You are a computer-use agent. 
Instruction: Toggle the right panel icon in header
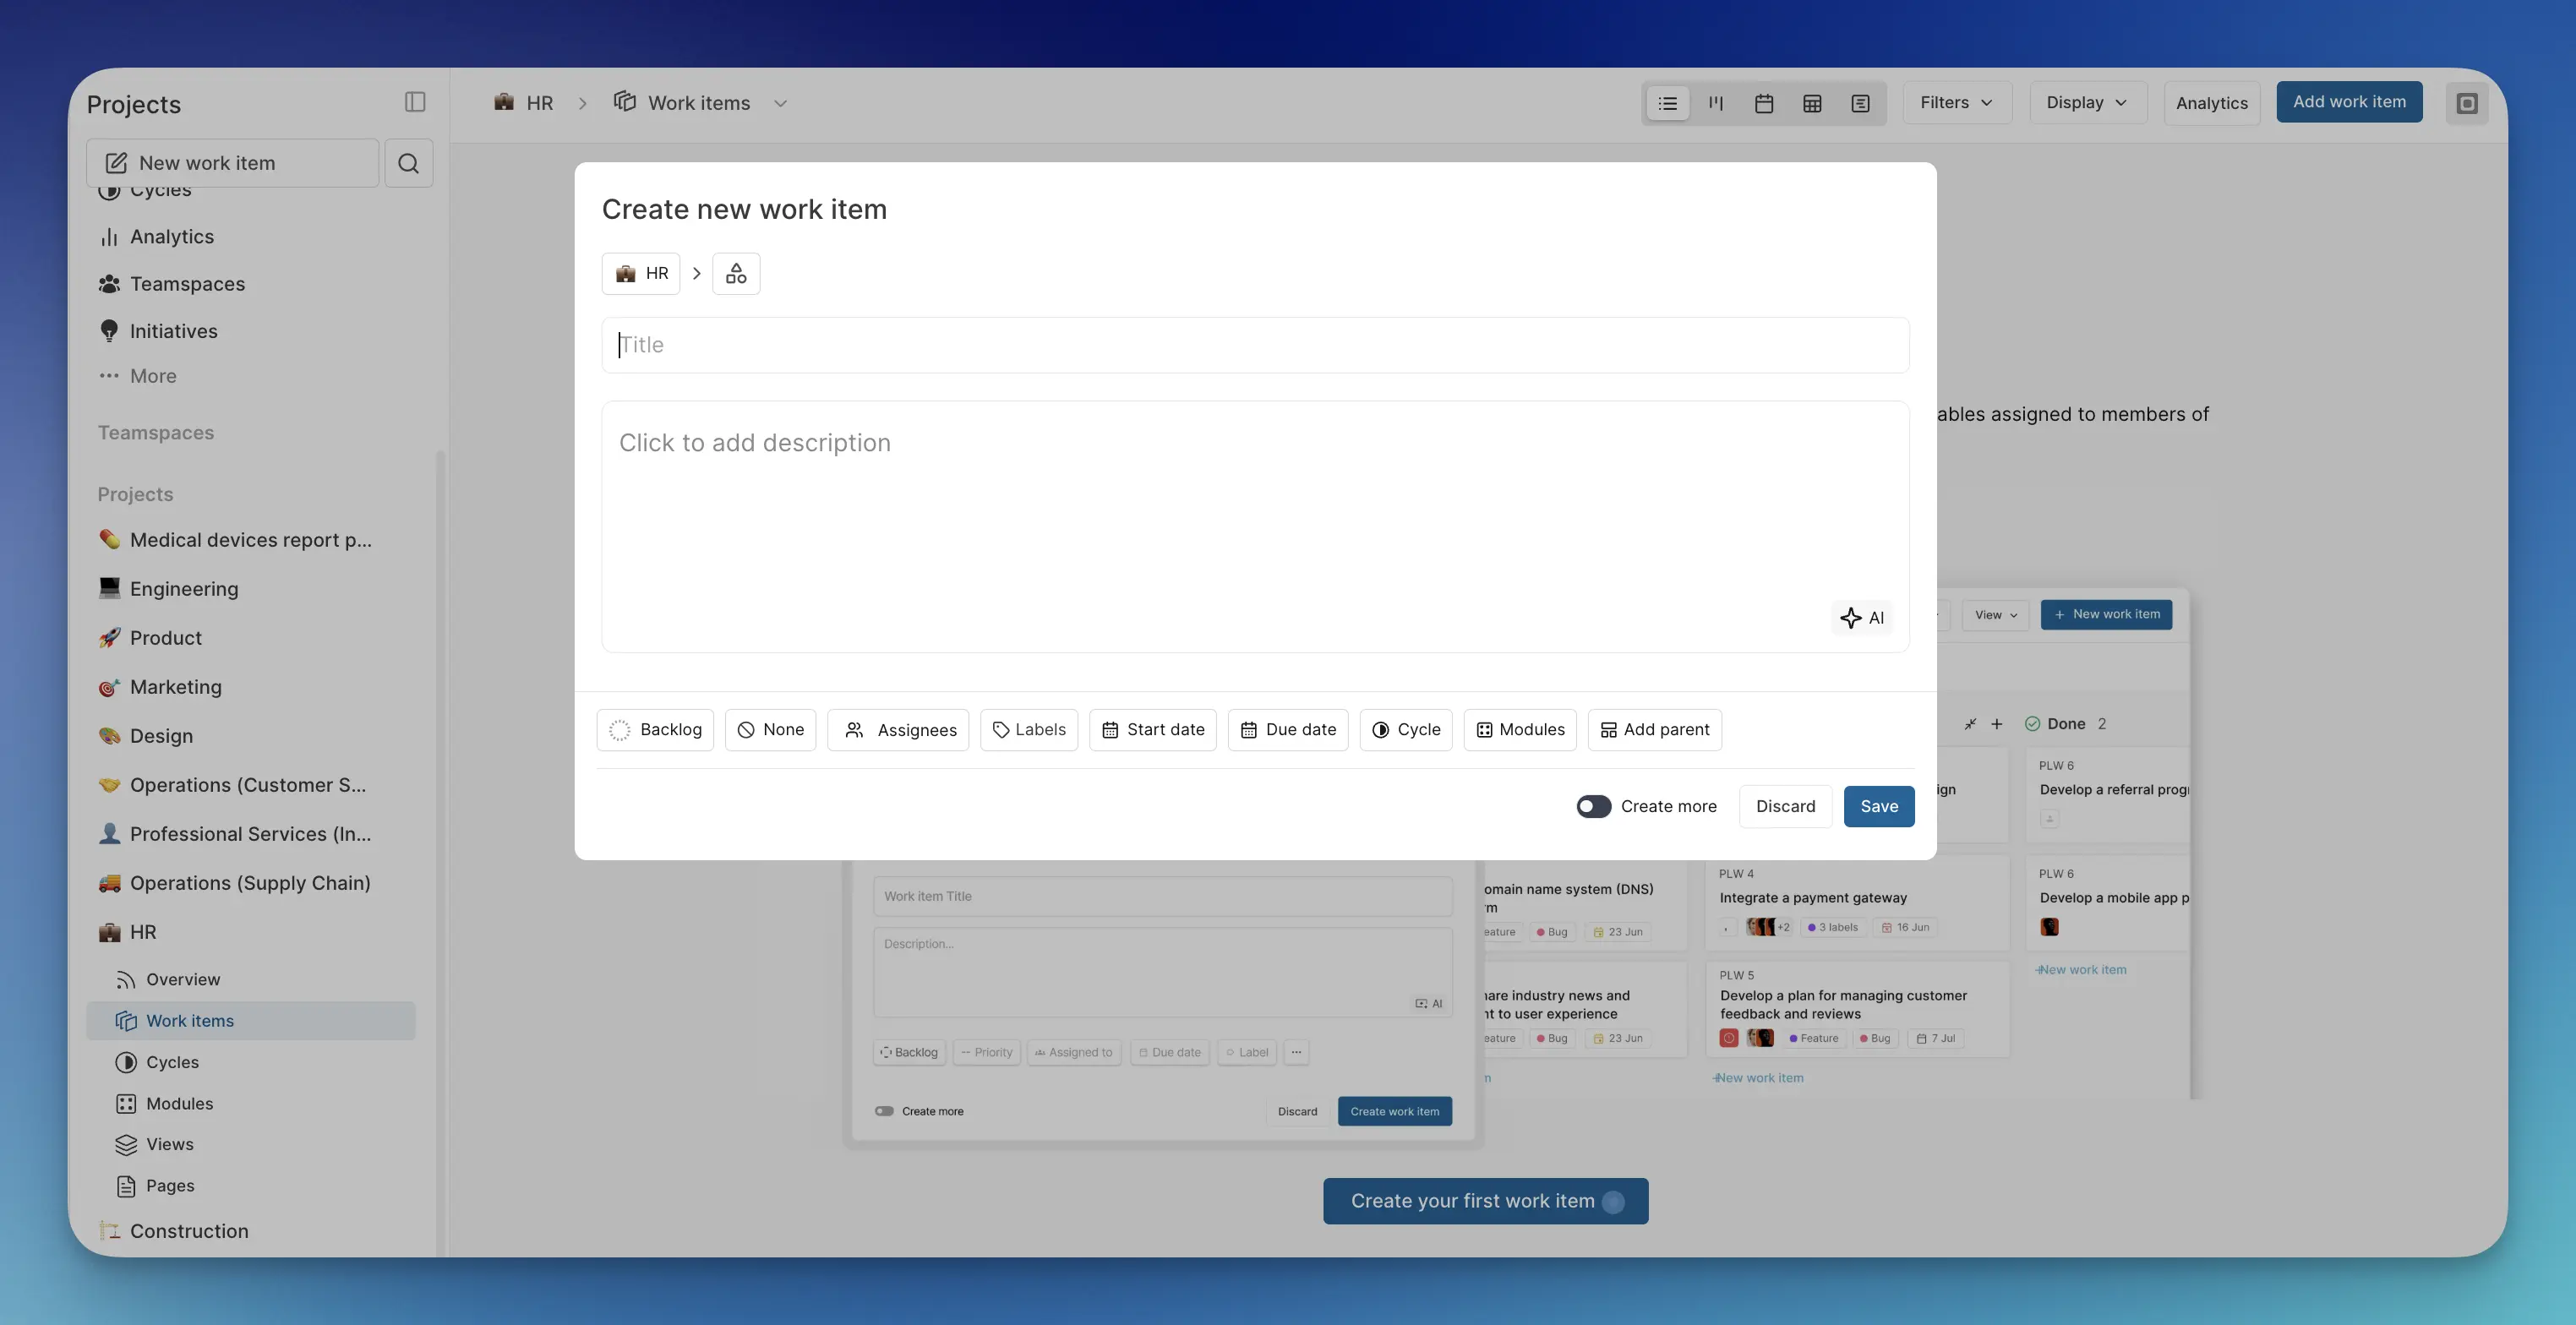pos(2467,103)
